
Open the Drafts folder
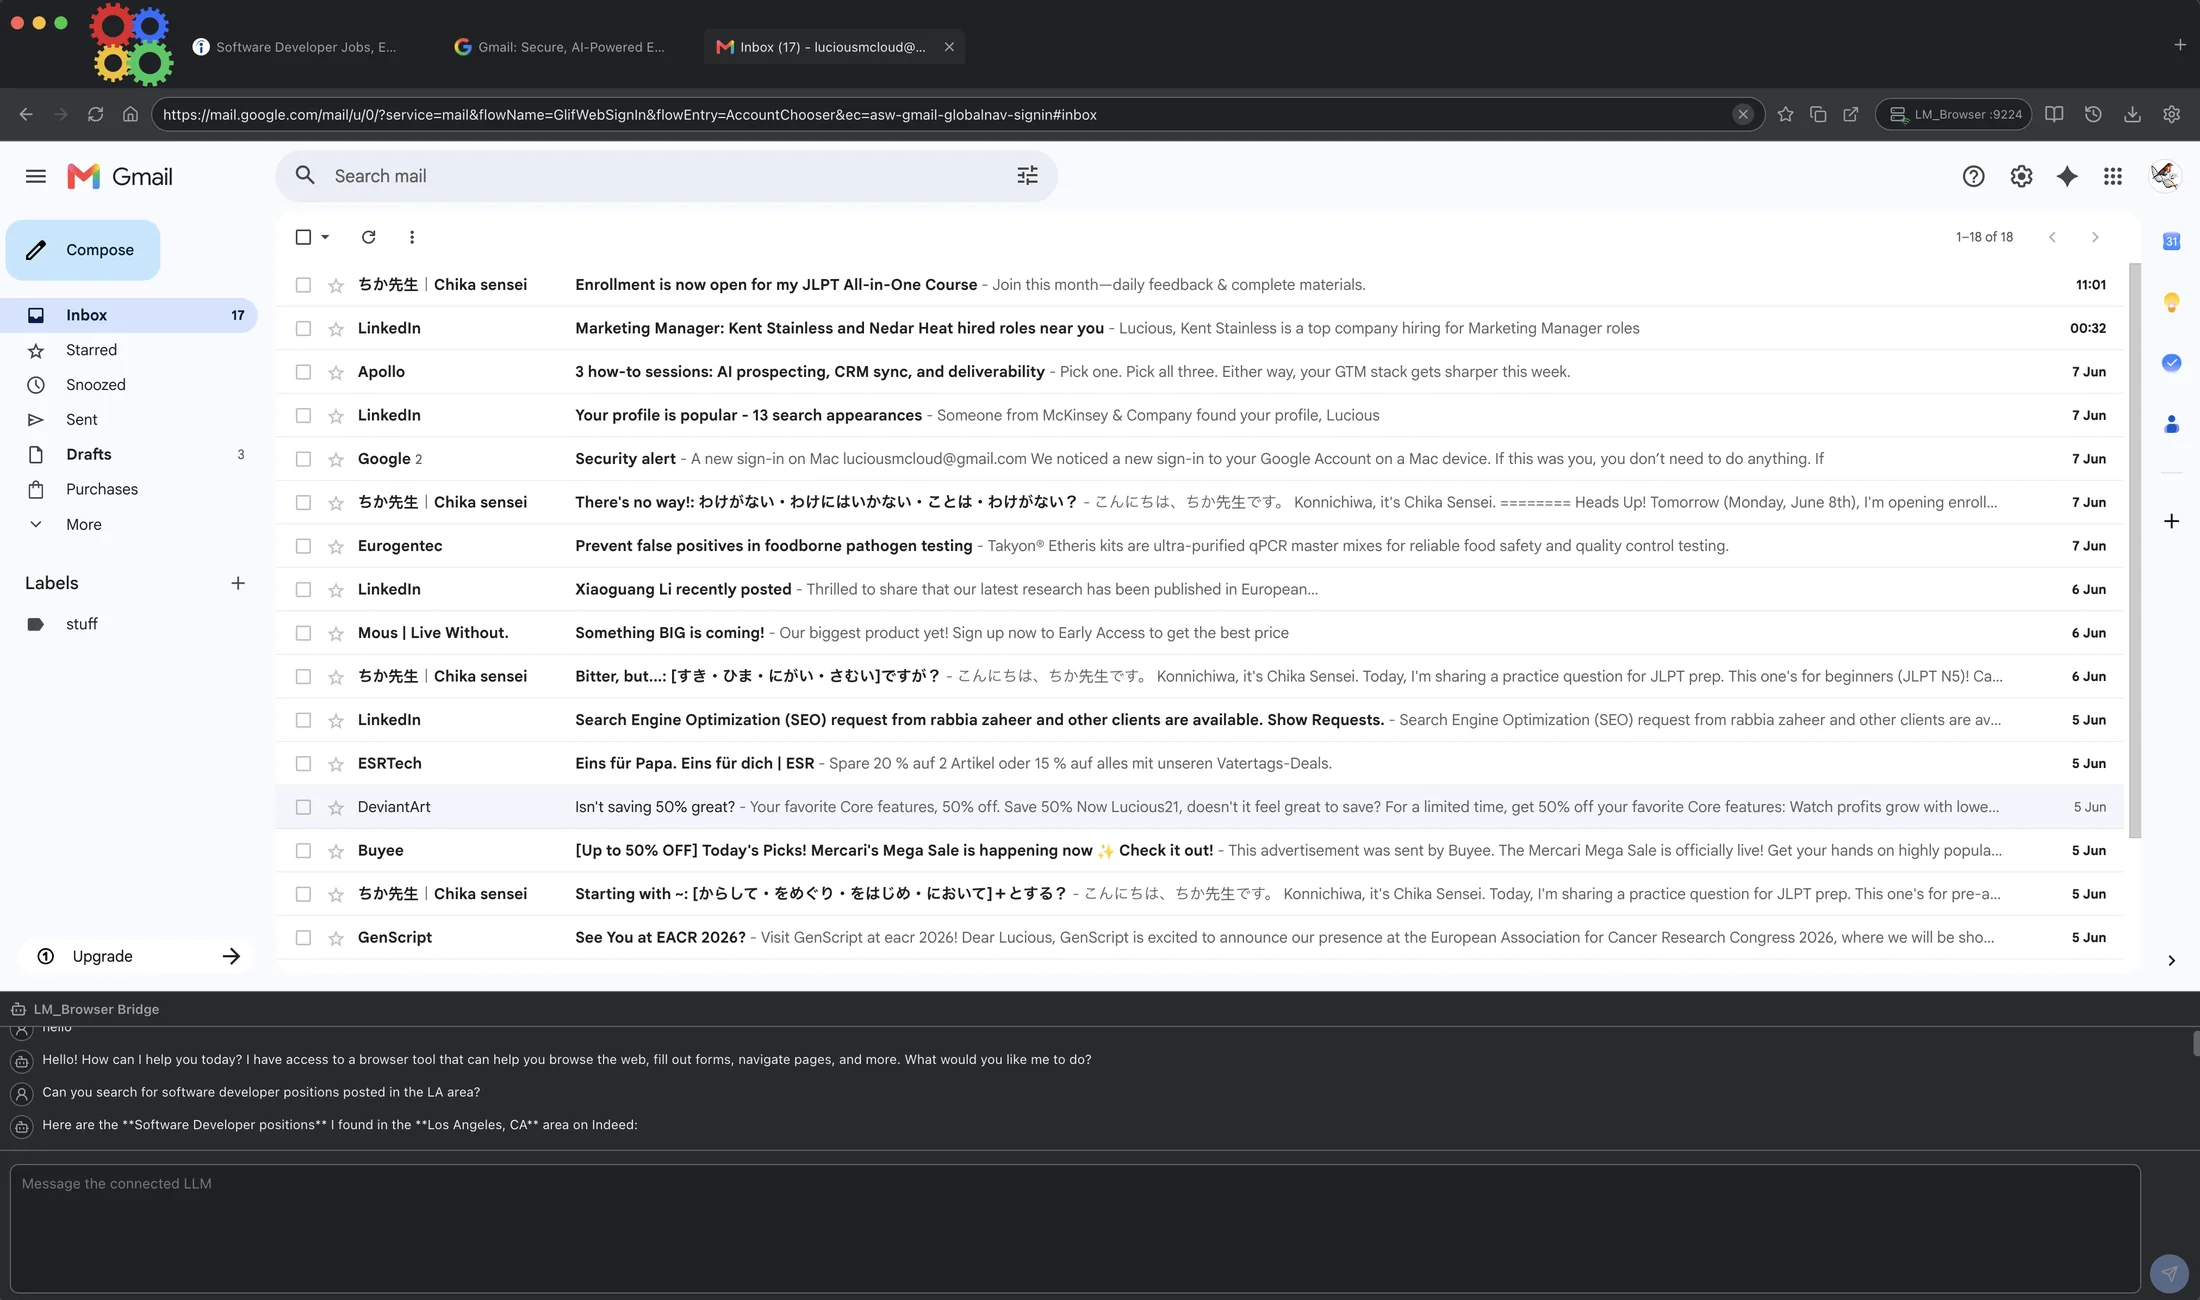(x=130, y=454)
